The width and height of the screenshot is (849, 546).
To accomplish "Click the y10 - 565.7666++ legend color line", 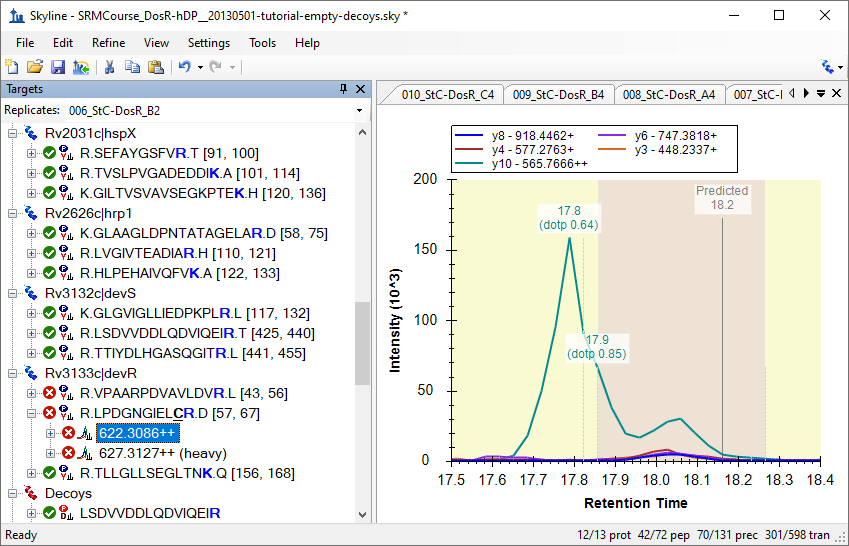I will pos(466,163).
